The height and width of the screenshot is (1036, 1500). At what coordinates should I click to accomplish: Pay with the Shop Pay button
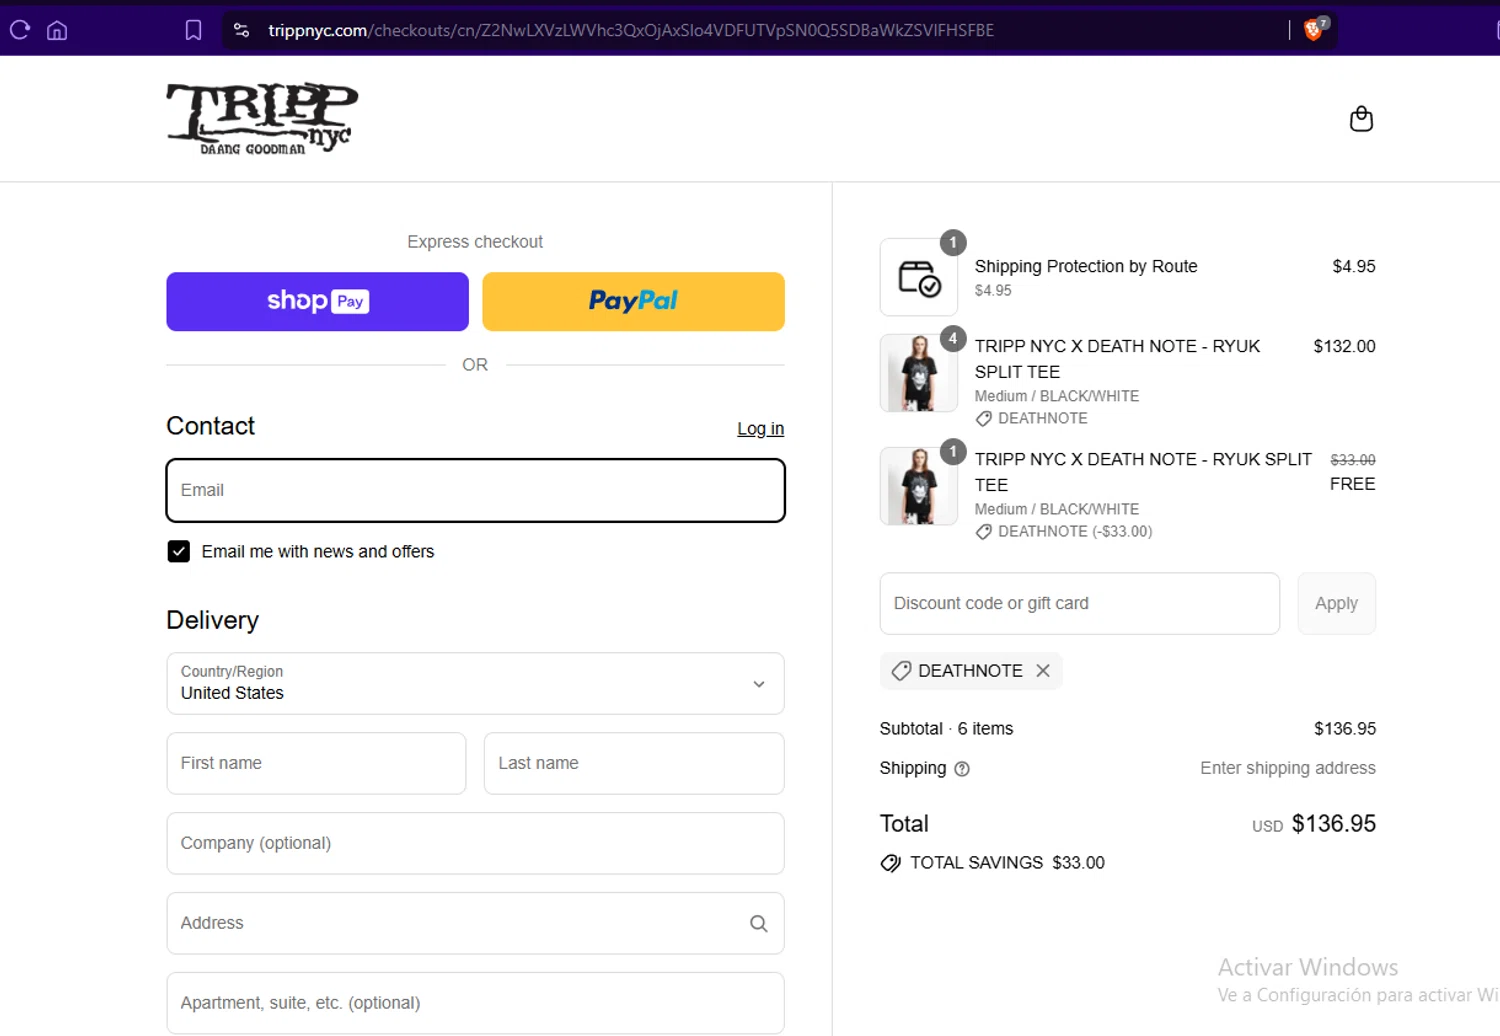pyautogui.click(x=317, y=301)
